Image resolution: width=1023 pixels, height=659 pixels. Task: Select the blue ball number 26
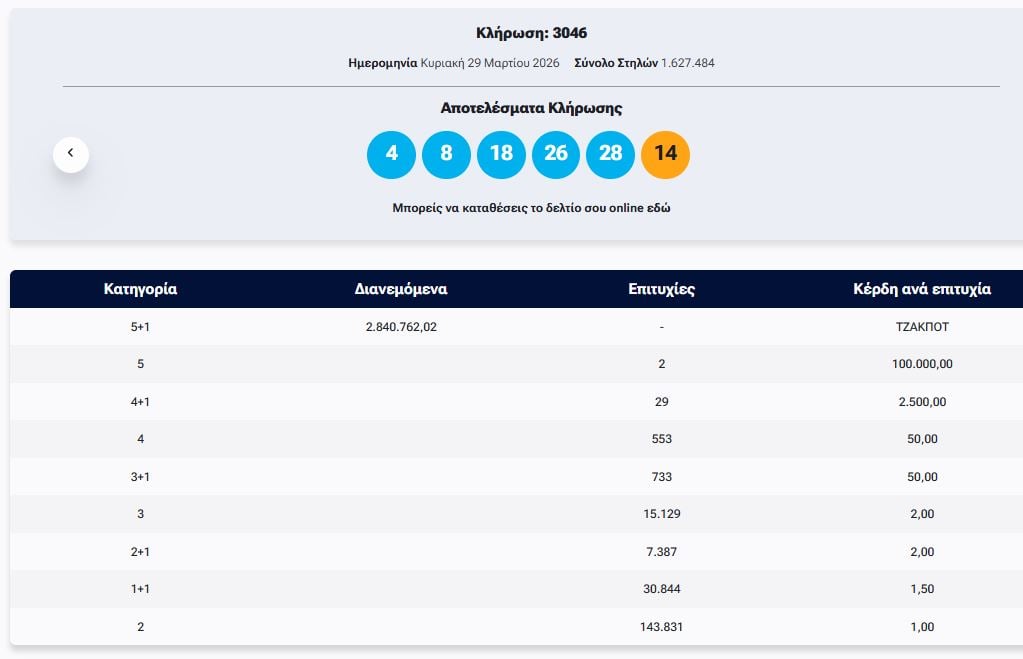[x=556, y=154]
